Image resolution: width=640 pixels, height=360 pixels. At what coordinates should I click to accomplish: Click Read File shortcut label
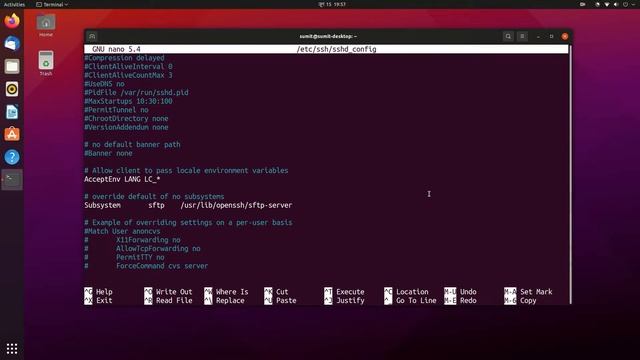174,300
